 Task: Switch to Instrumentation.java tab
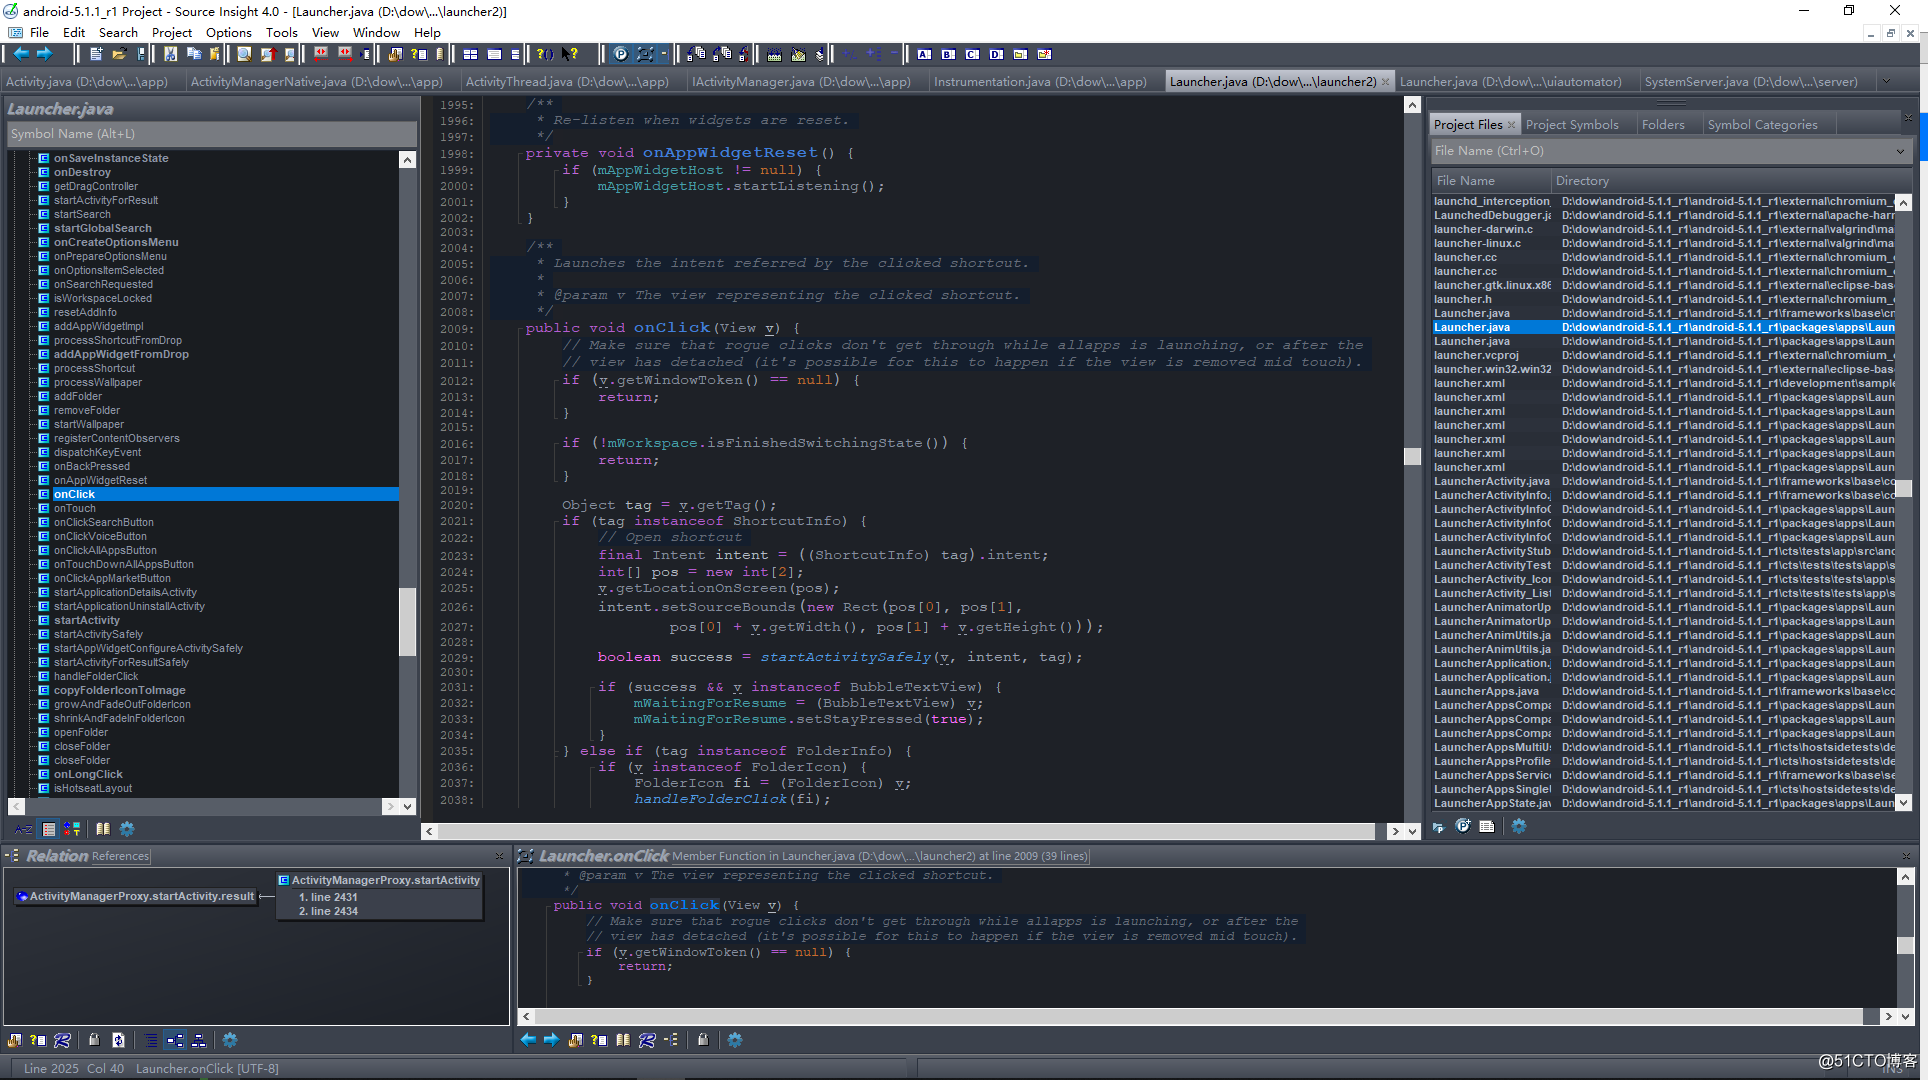pos(1040,82)
